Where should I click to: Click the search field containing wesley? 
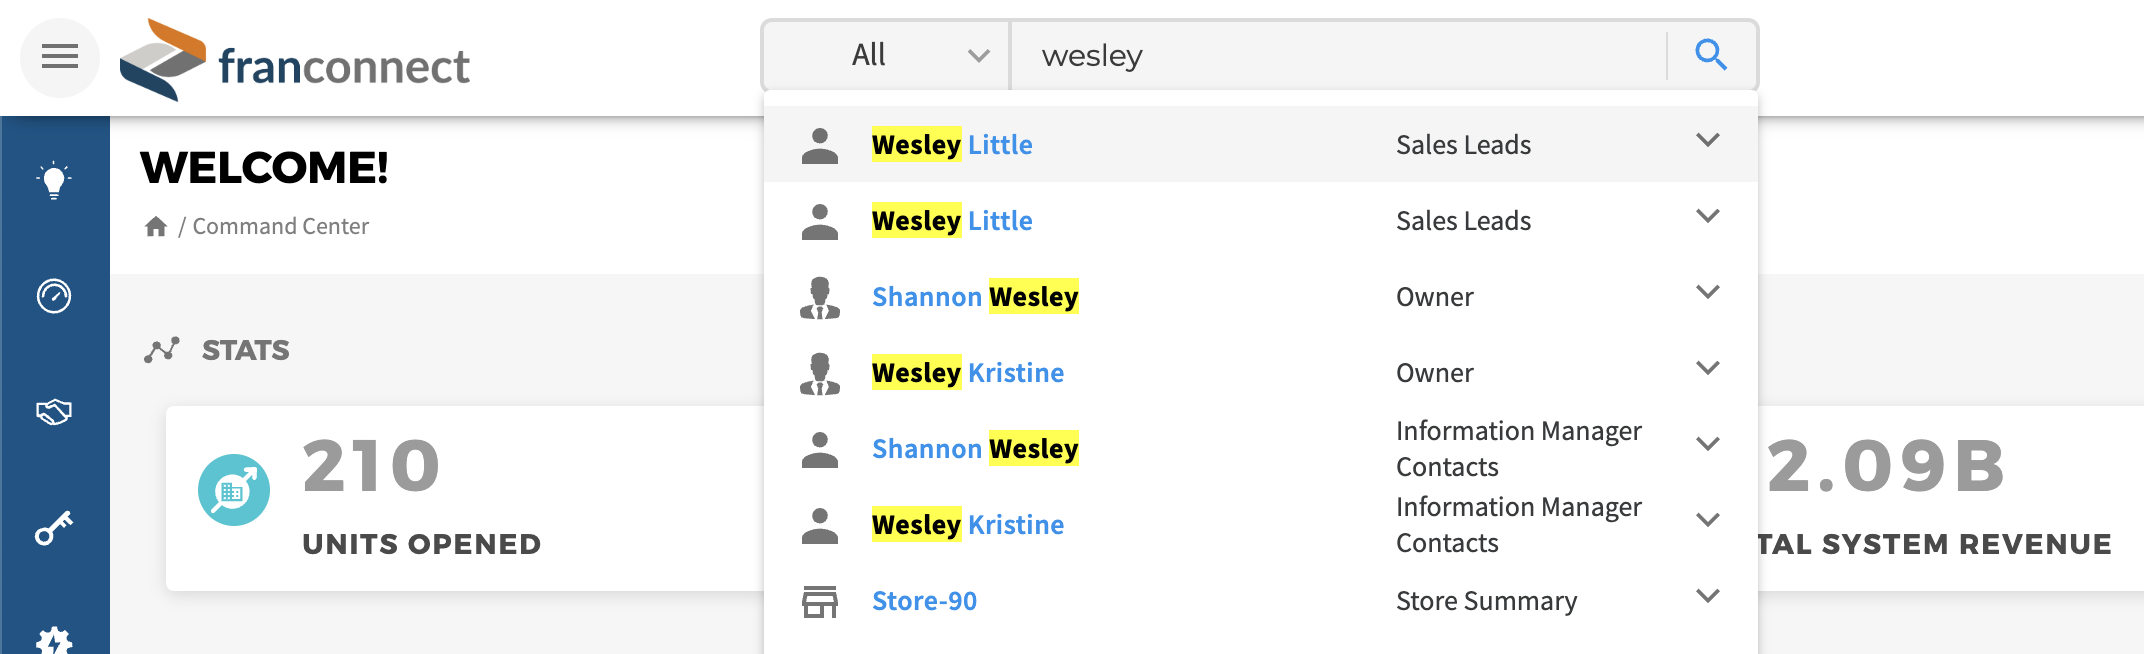pyautogui.click(x=1338, y=55)
